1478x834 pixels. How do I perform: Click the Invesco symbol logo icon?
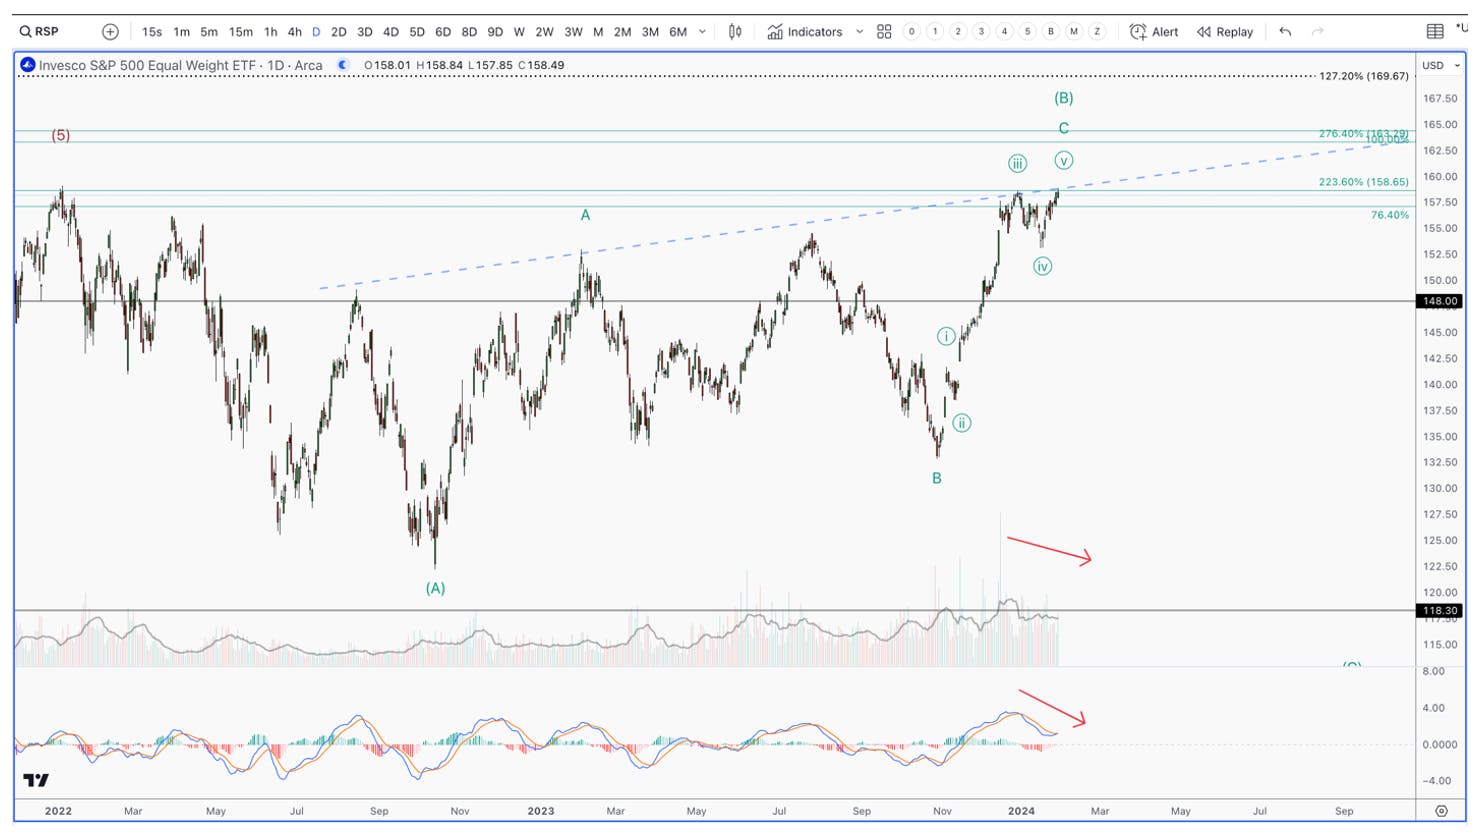pos(28,65)
